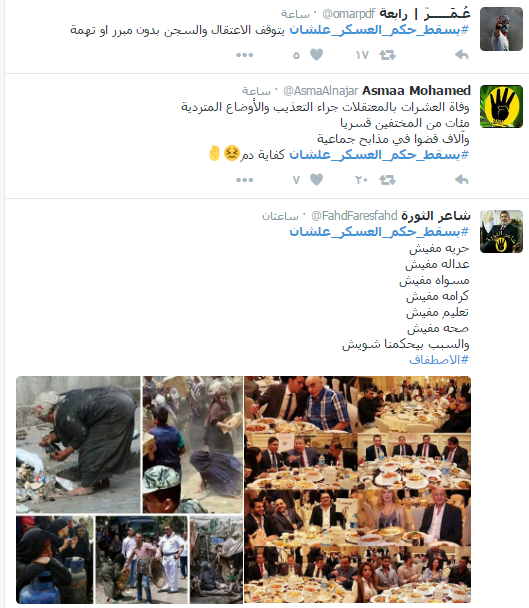Open FahdFaresfahd's profile avatar
The width and height of the screenshot is (529, 608).
point(501,231)
